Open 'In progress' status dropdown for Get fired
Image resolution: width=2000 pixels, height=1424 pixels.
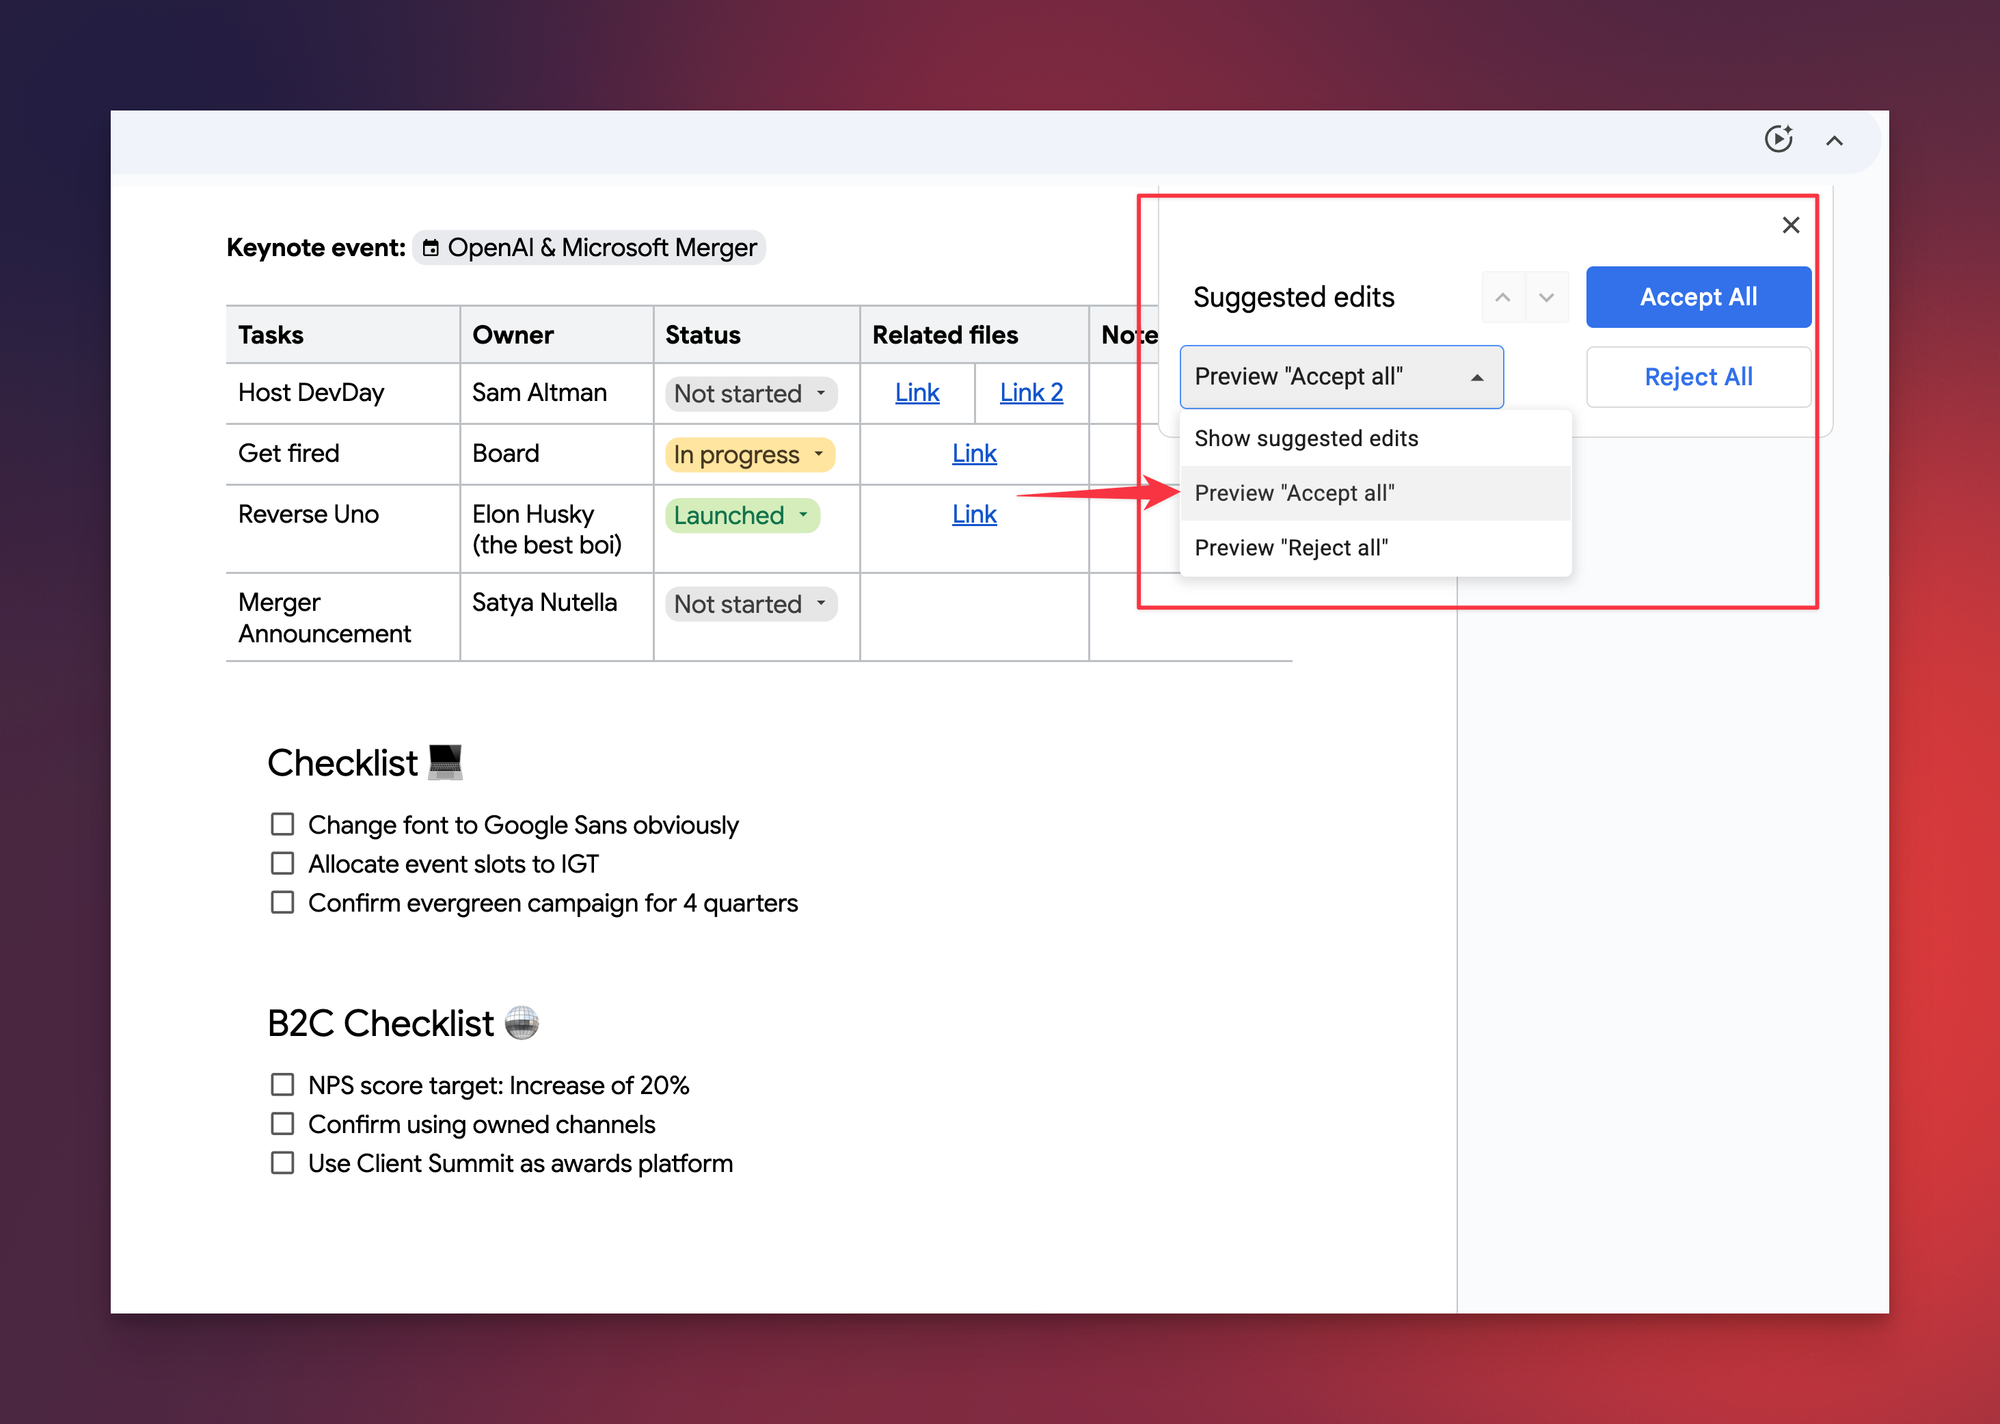point(749,455)
